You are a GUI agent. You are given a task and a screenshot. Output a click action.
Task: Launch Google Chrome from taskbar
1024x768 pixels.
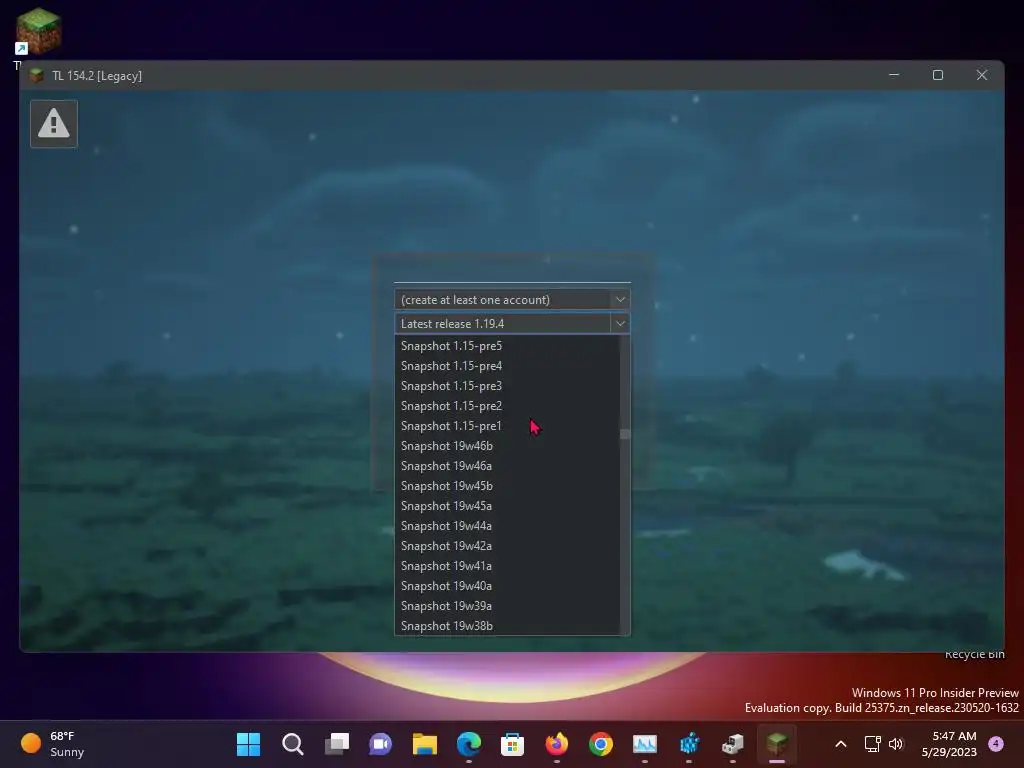601,744
